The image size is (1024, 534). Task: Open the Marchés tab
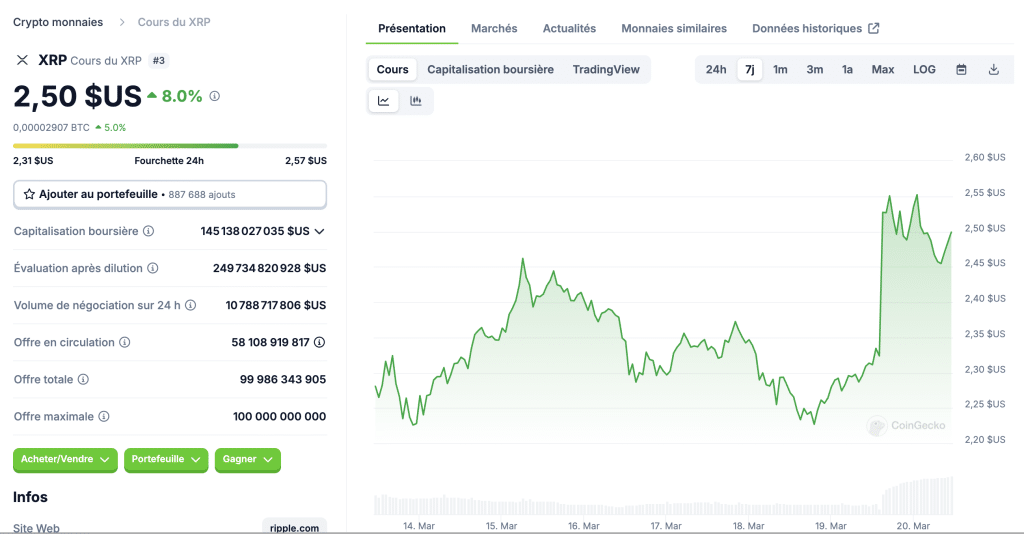494,28
